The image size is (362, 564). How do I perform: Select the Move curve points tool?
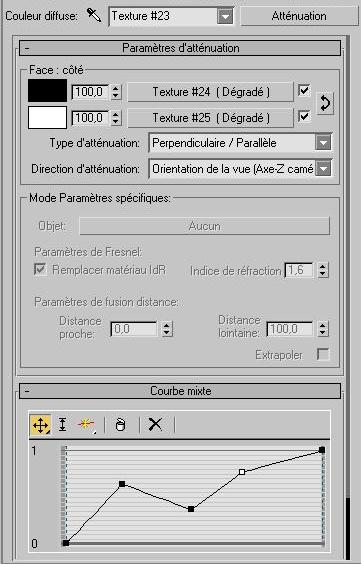(40, 425)
